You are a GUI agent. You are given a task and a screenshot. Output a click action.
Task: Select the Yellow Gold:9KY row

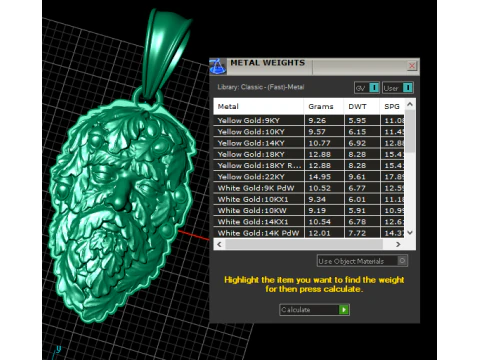pos(309,120)
